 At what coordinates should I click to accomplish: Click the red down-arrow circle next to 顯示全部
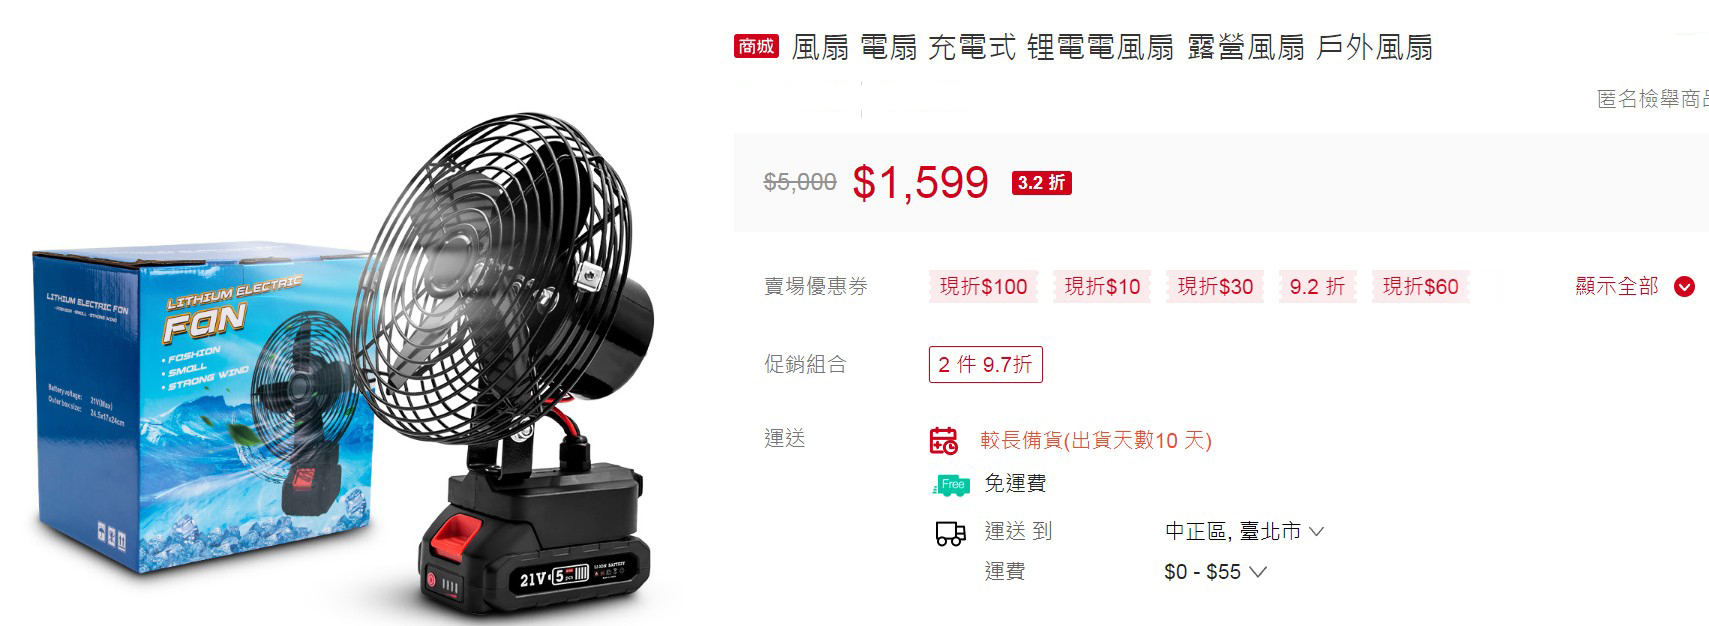click(1685, 287)
